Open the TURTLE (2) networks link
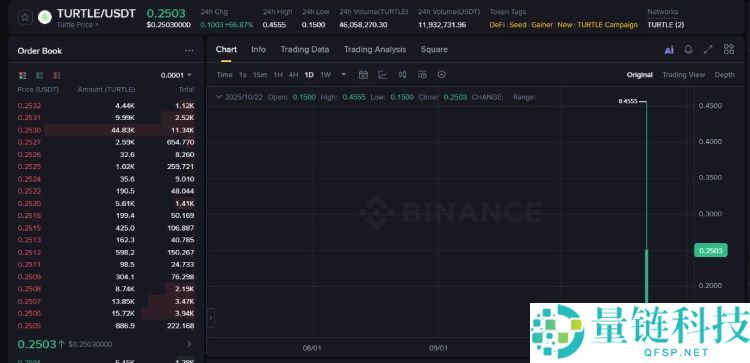The height and width of the screenshot is (363, 750). [x=665, y=24]
